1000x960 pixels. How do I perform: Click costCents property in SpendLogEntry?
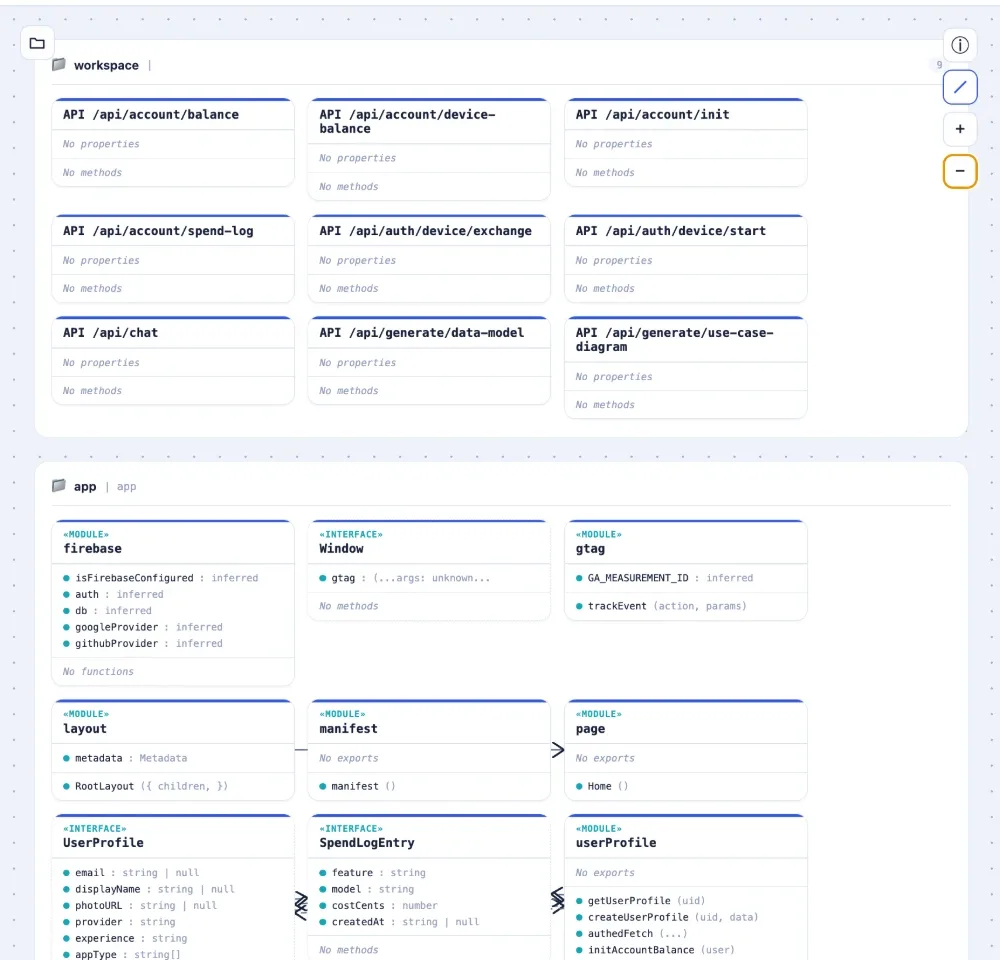[x=378, y=906]
